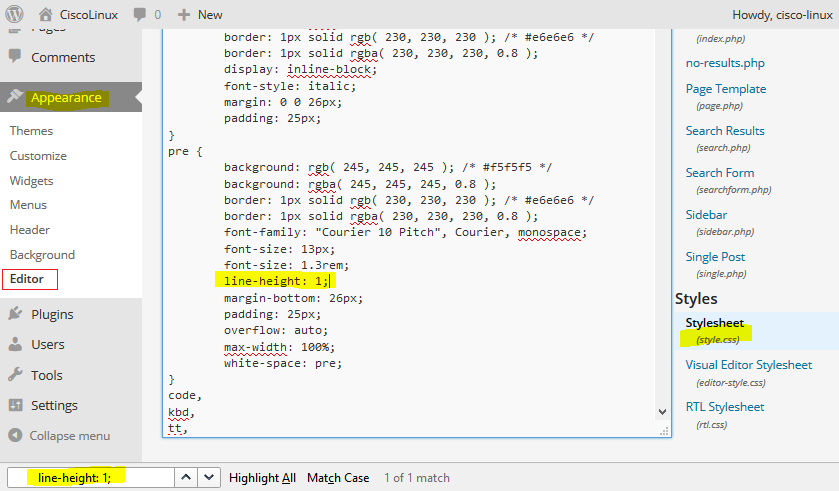Click the WordPress logo icon
The image size is (839, 491).
point(15,15)
